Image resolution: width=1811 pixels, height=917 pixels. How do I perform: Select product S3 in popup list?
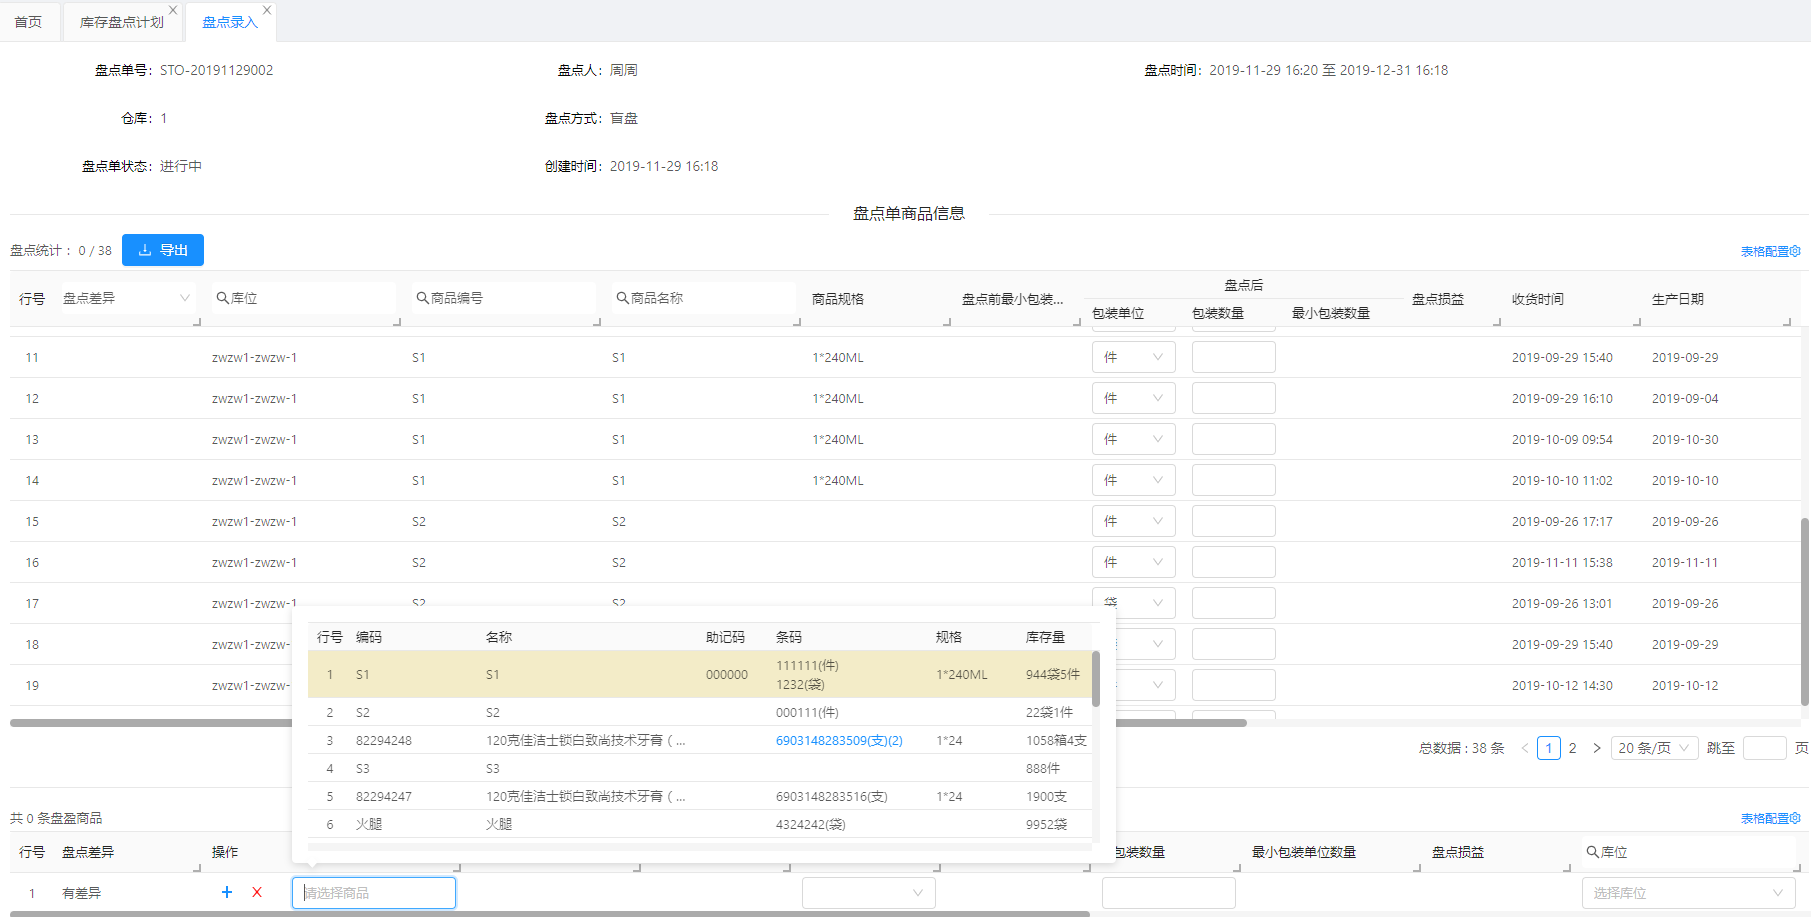pyautogui.click(x=700, y=768)
